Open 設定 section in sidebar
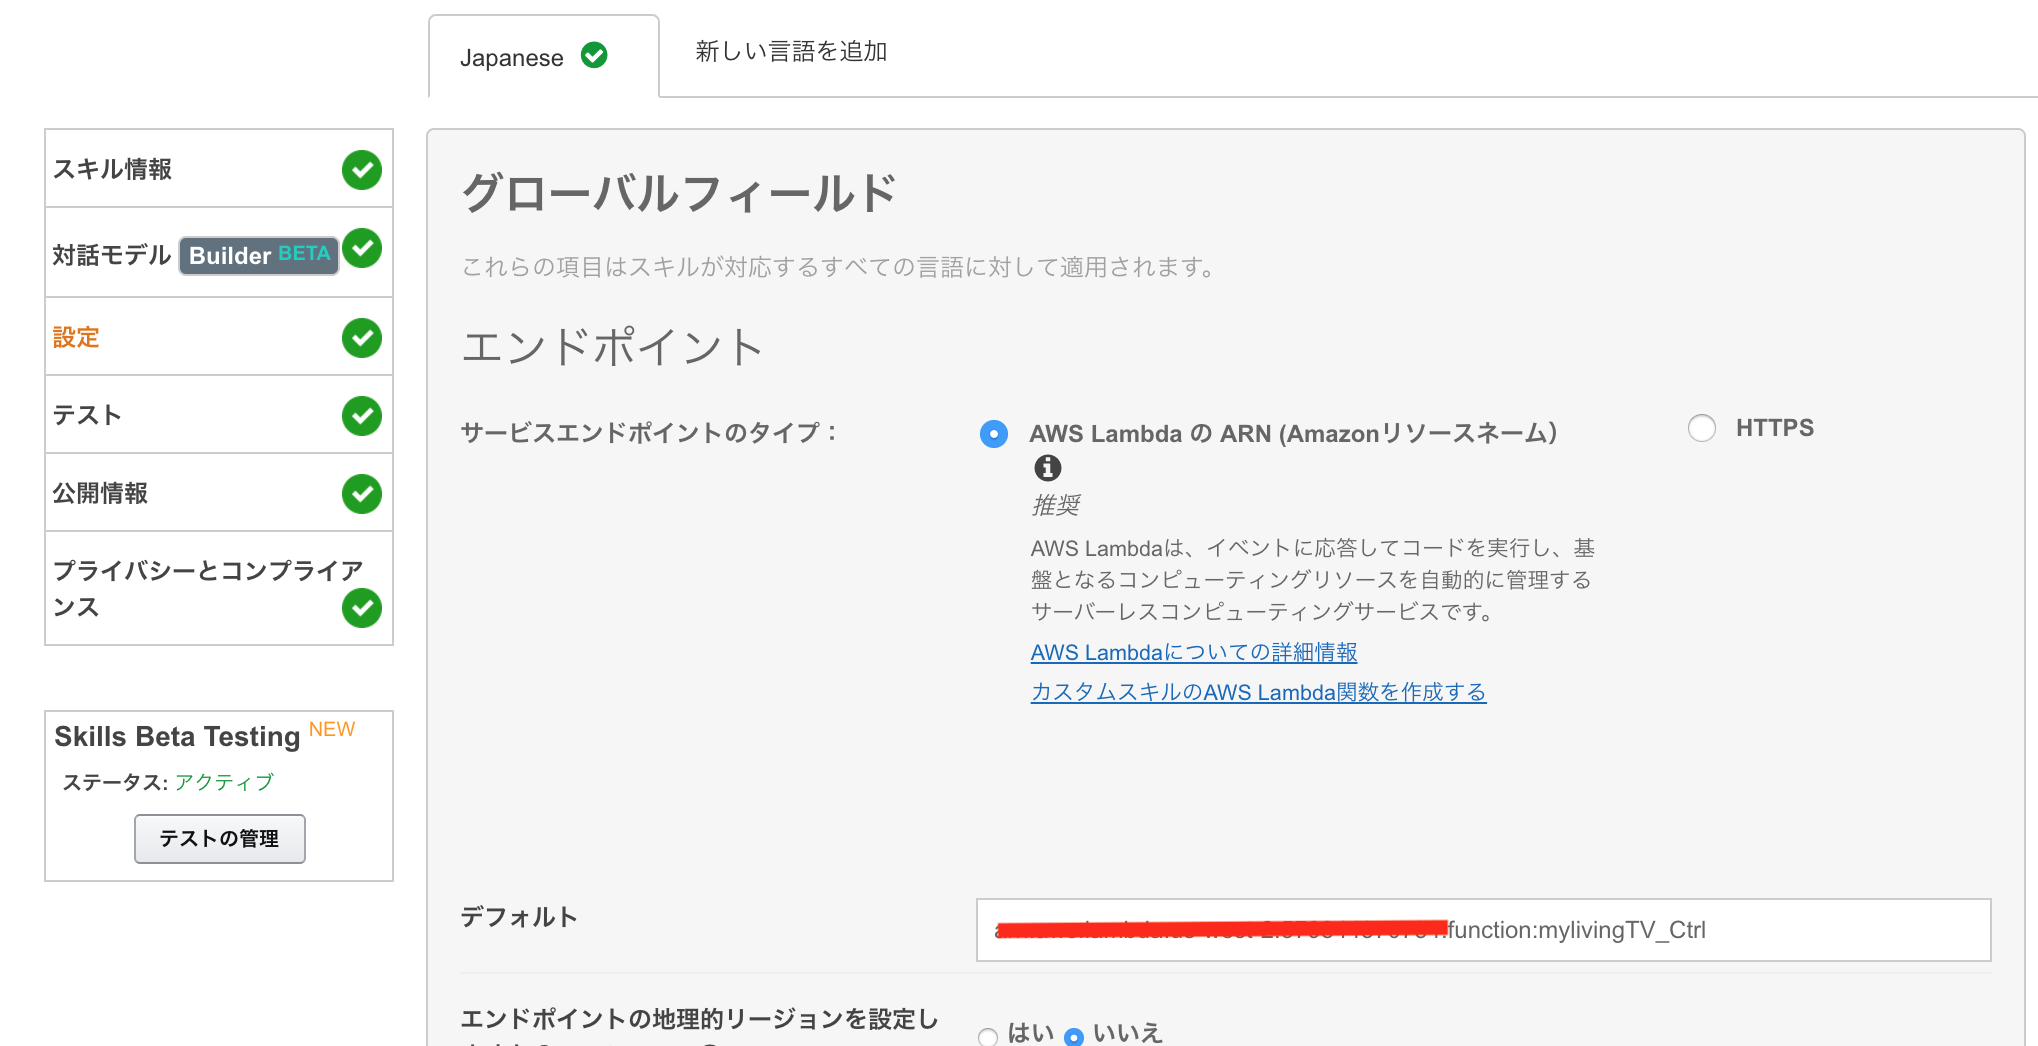The width and height of the screenshot is (2038, 1046). [219, 337]
